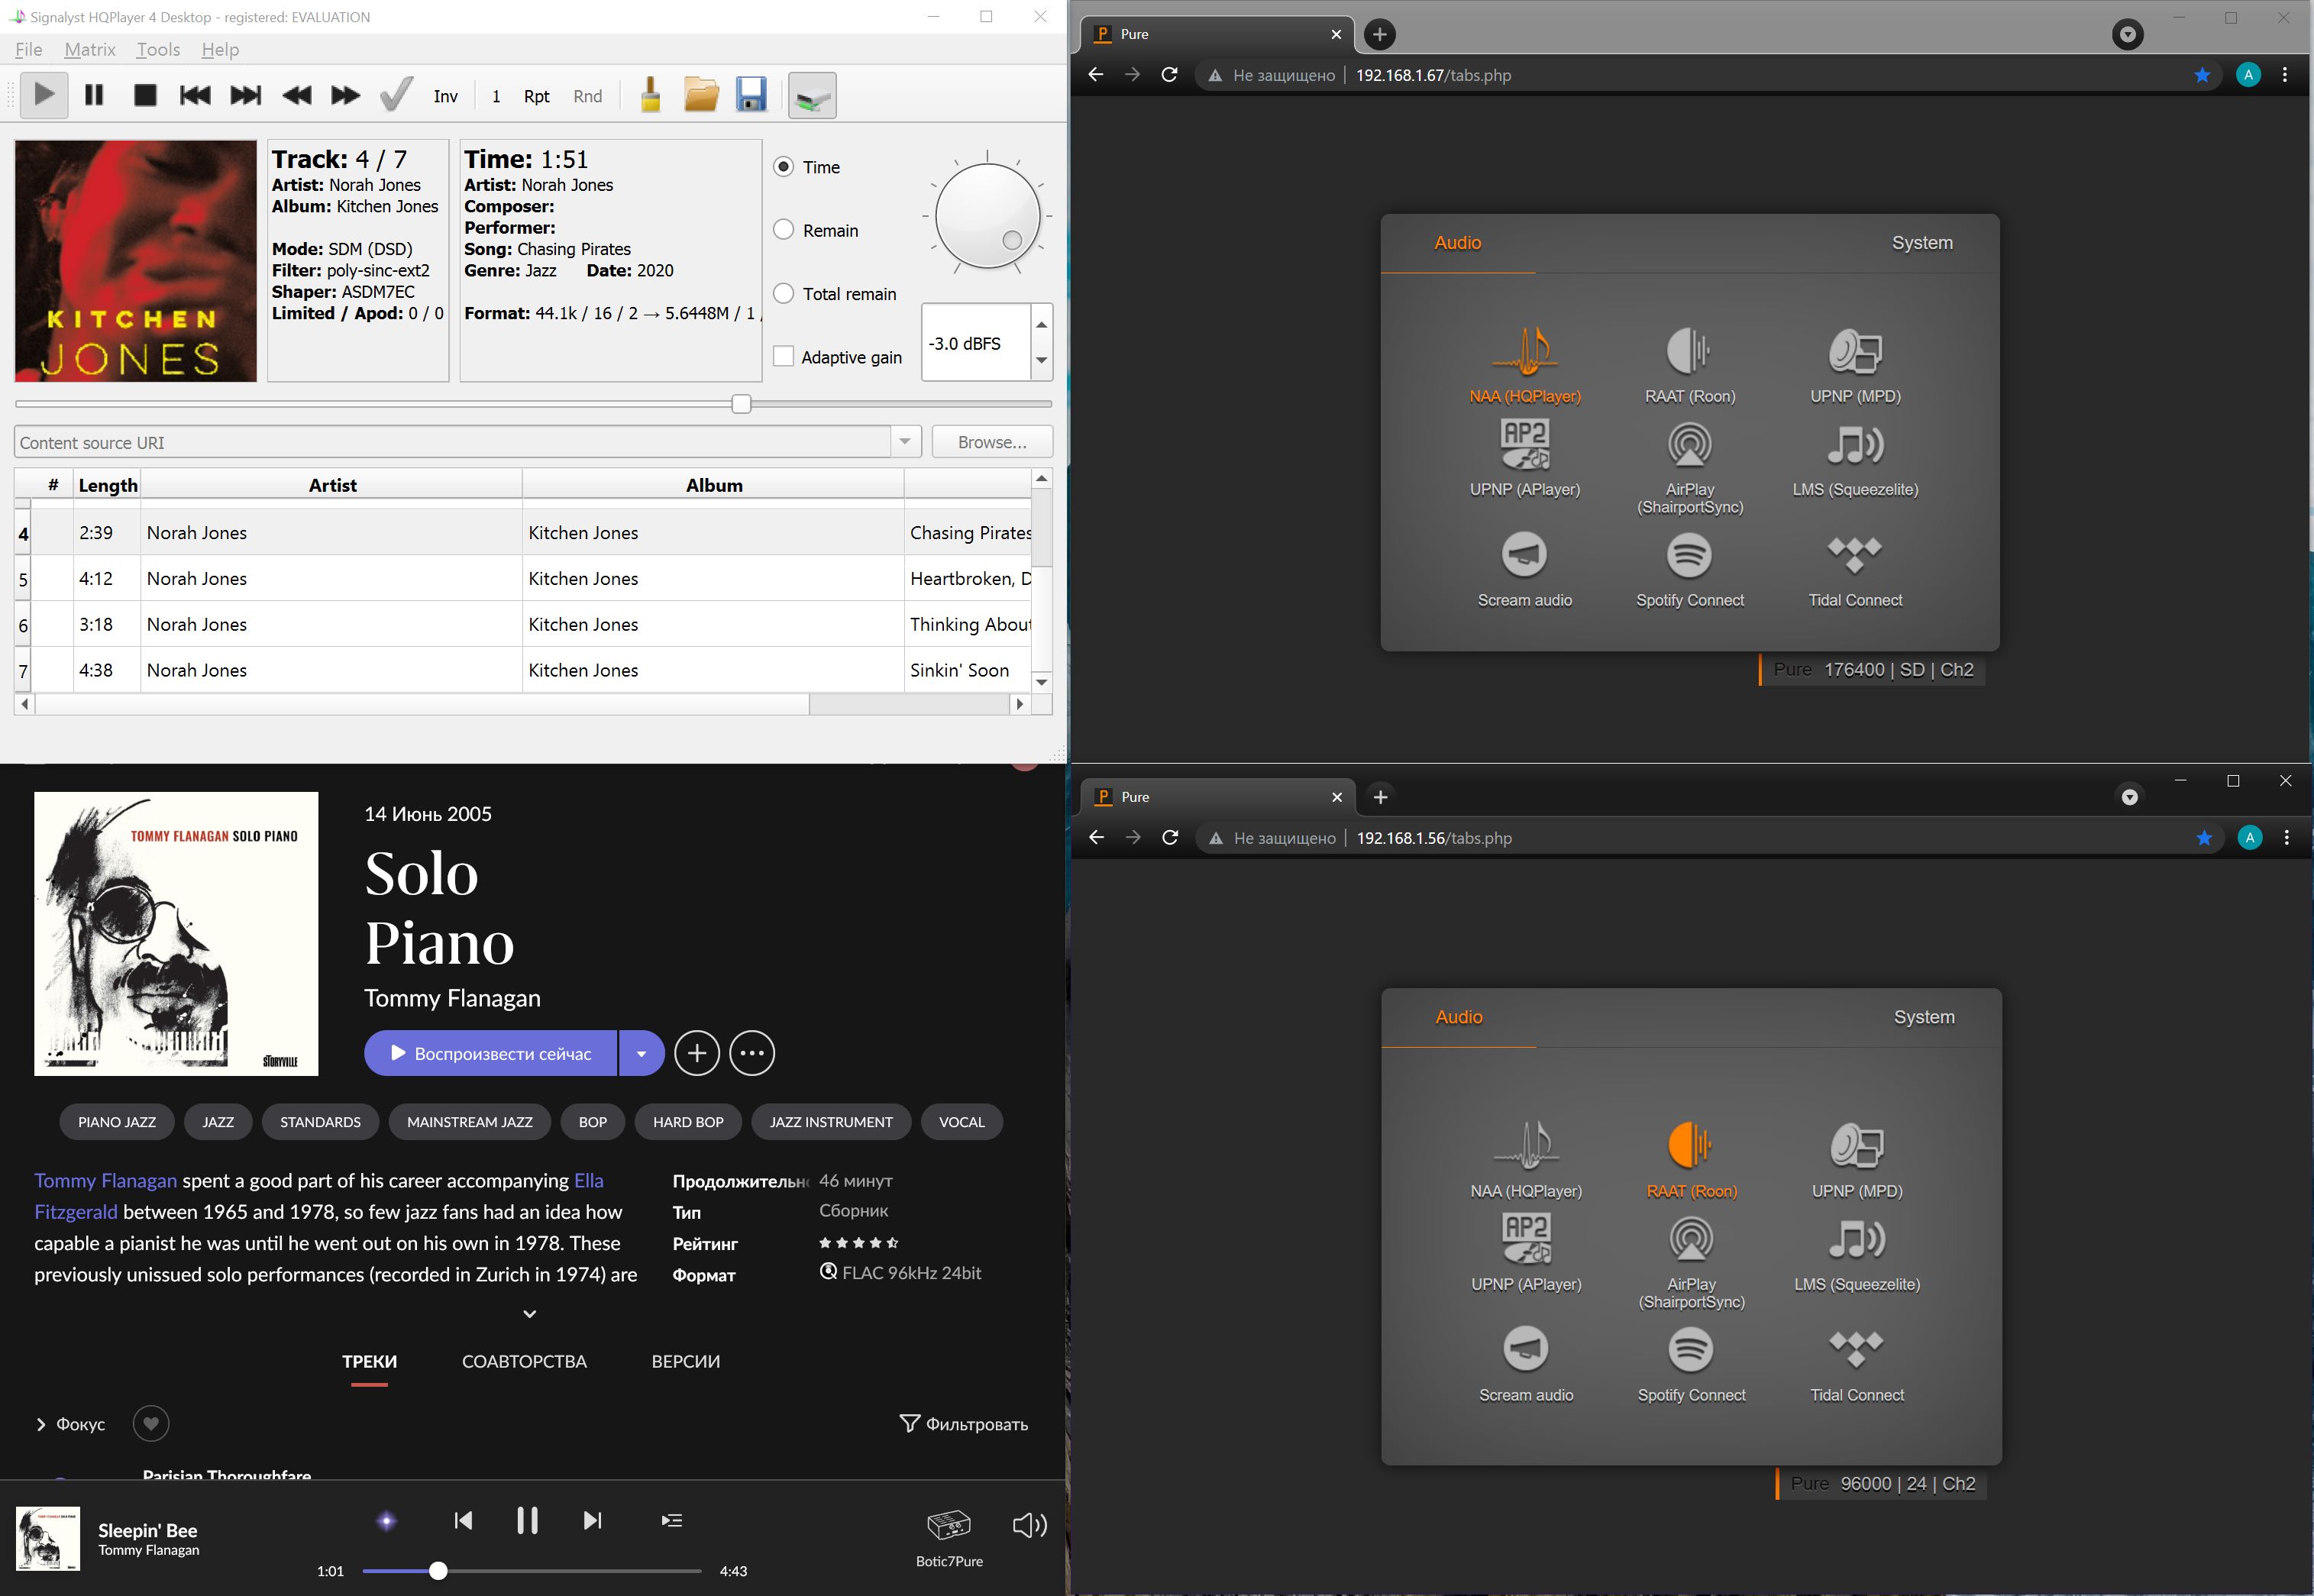Select Spotify Connect in bottom Pure panel
Image resolution: width=2314 pixels, height=1596 pixels.
pos(1690,1350)
